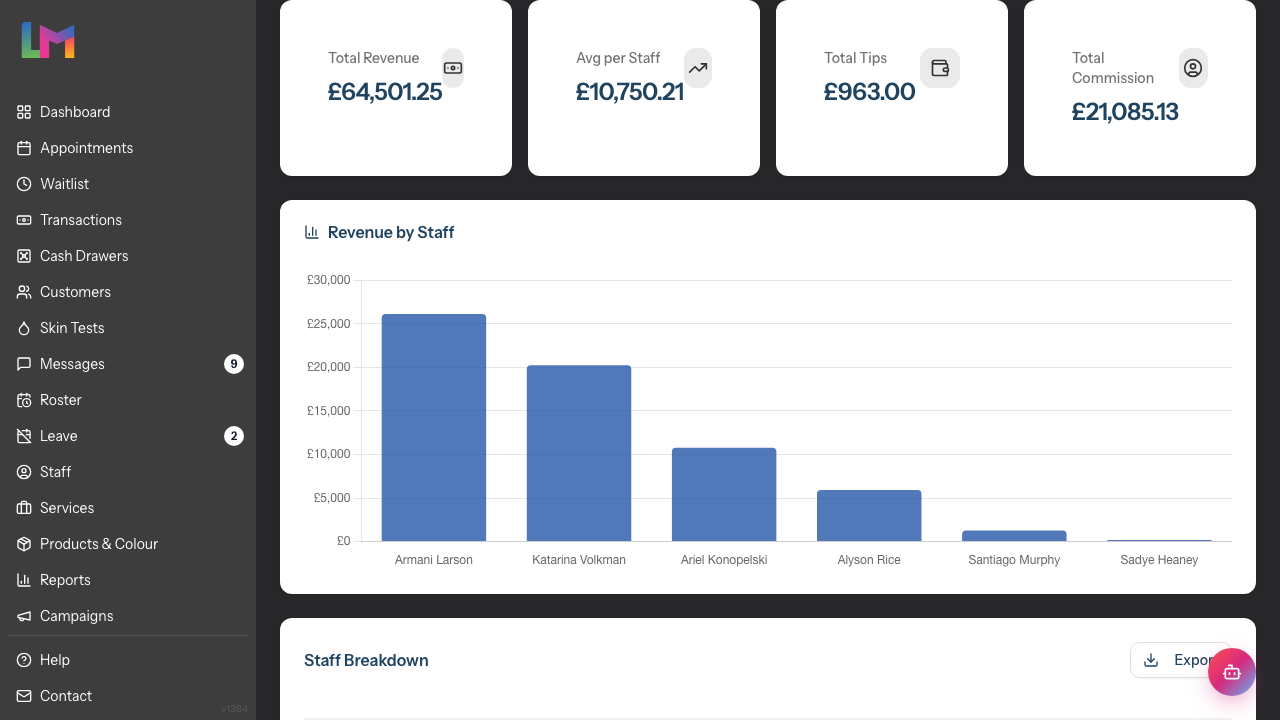1280x720 pixels.
Task: Click Katarina Volkman's revenue bar
Action: coord(579,453)
